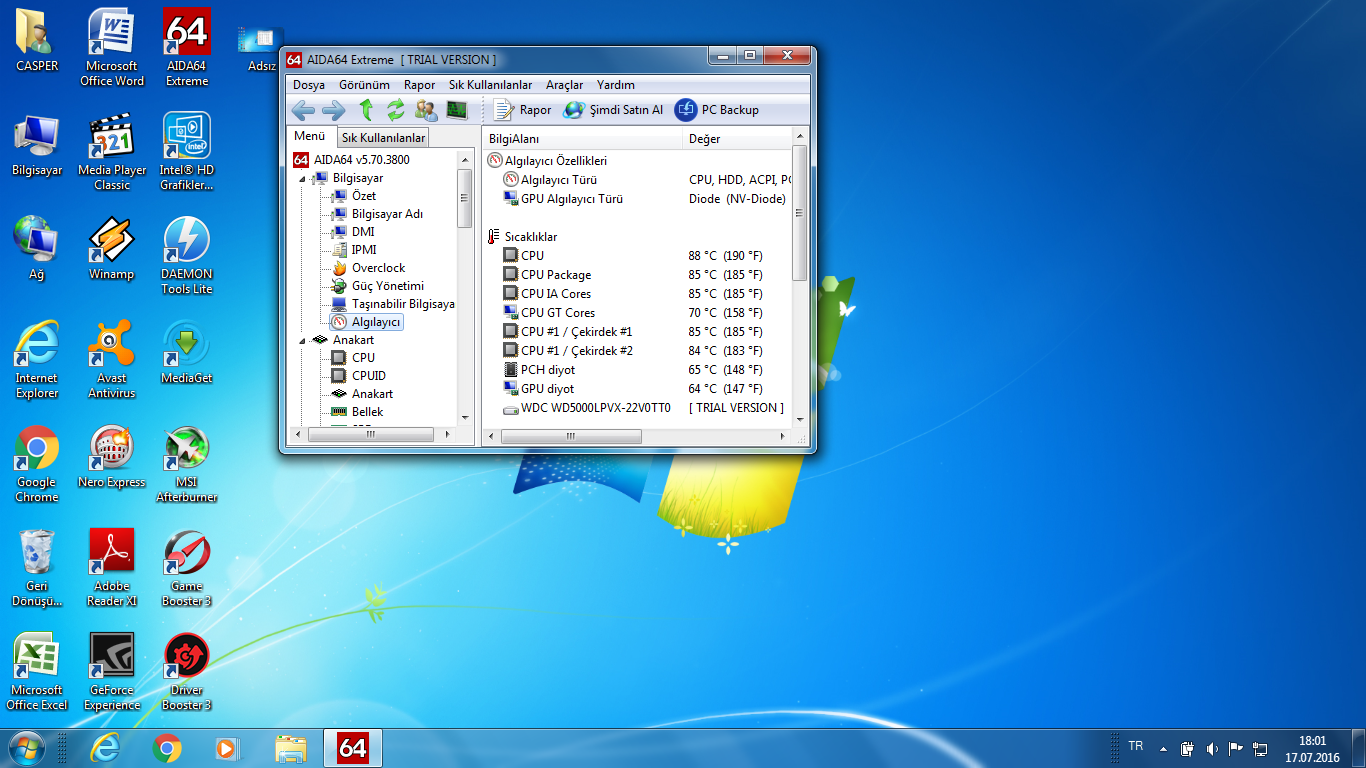
Task: Select Özet in the tree
Action: coord(354,196)
